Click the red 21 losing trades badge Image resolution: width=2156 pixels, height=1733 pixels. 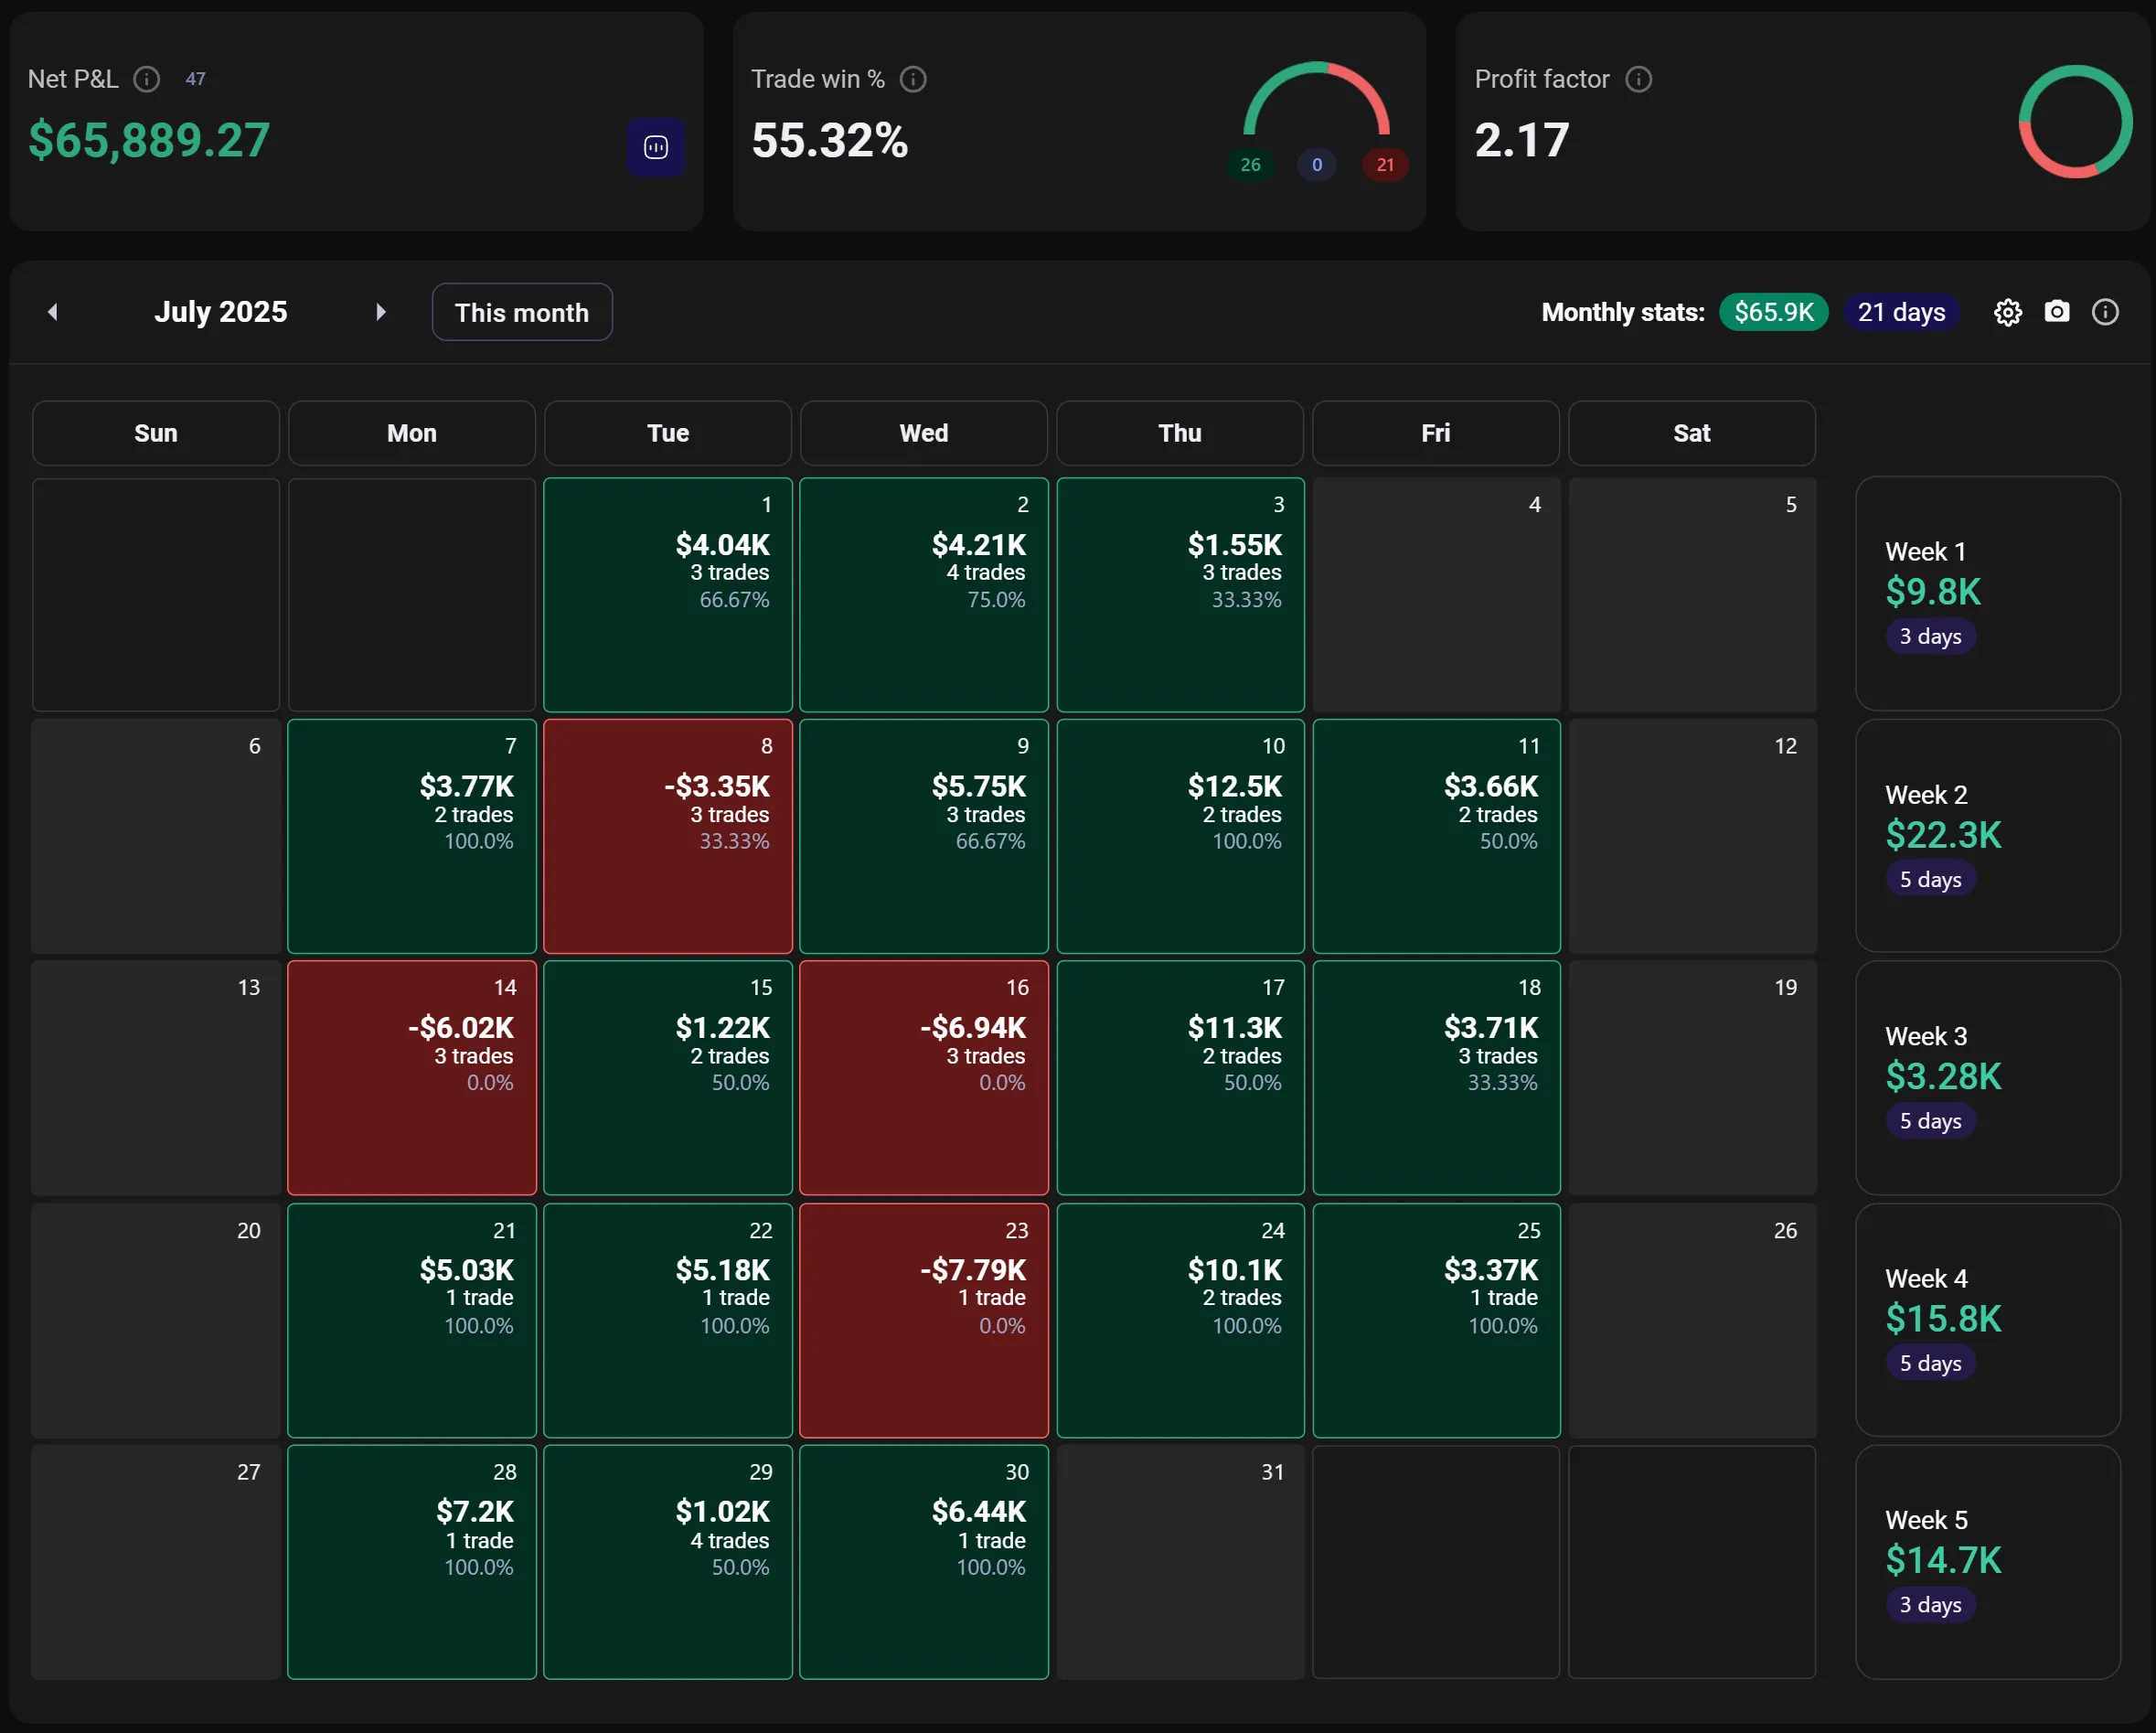point(1384,165)
